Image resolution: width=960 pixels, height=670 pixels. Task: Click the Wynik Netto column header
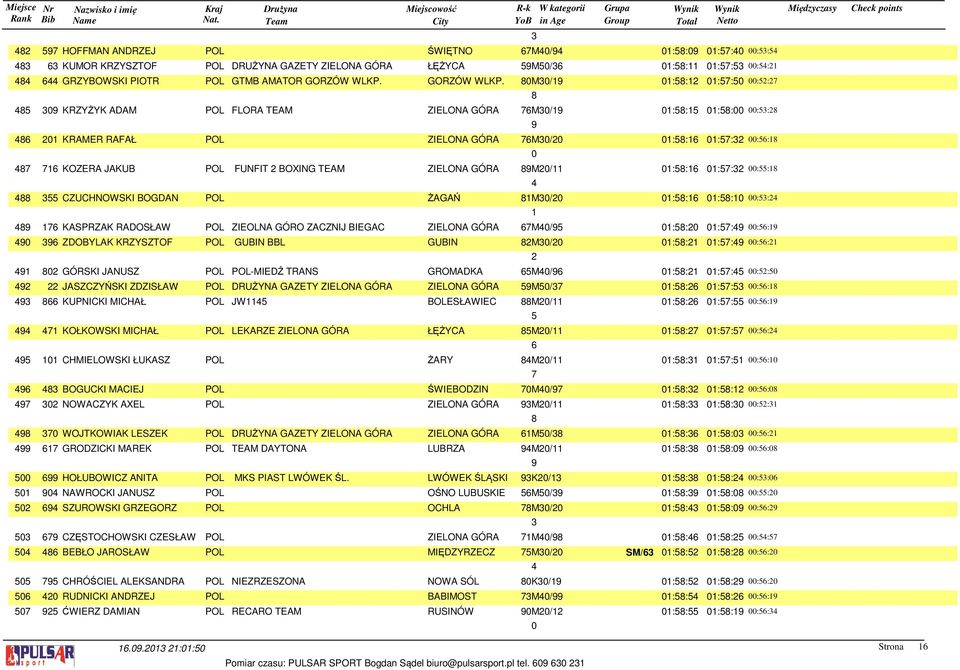(x=727, y=15)
